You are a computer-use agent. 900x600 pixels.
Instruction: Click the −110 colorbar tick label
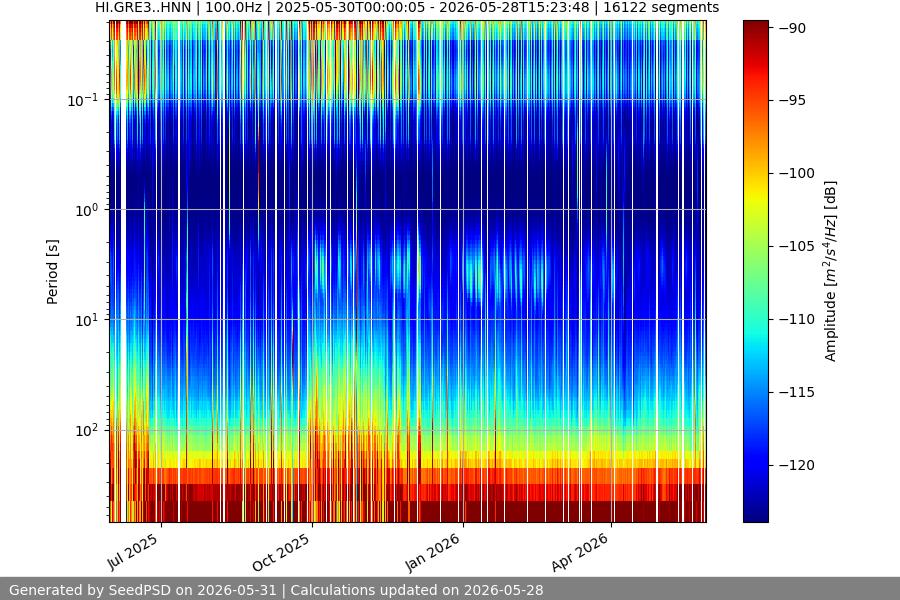(796, 319)
